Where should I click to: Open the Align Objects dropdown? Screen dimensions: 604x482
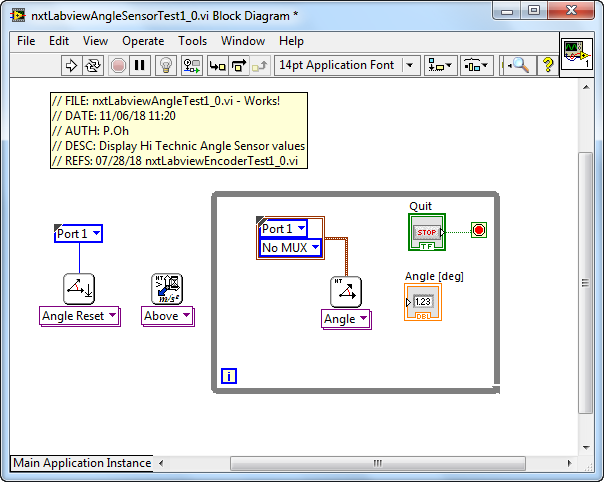click(x=441, y=65)
